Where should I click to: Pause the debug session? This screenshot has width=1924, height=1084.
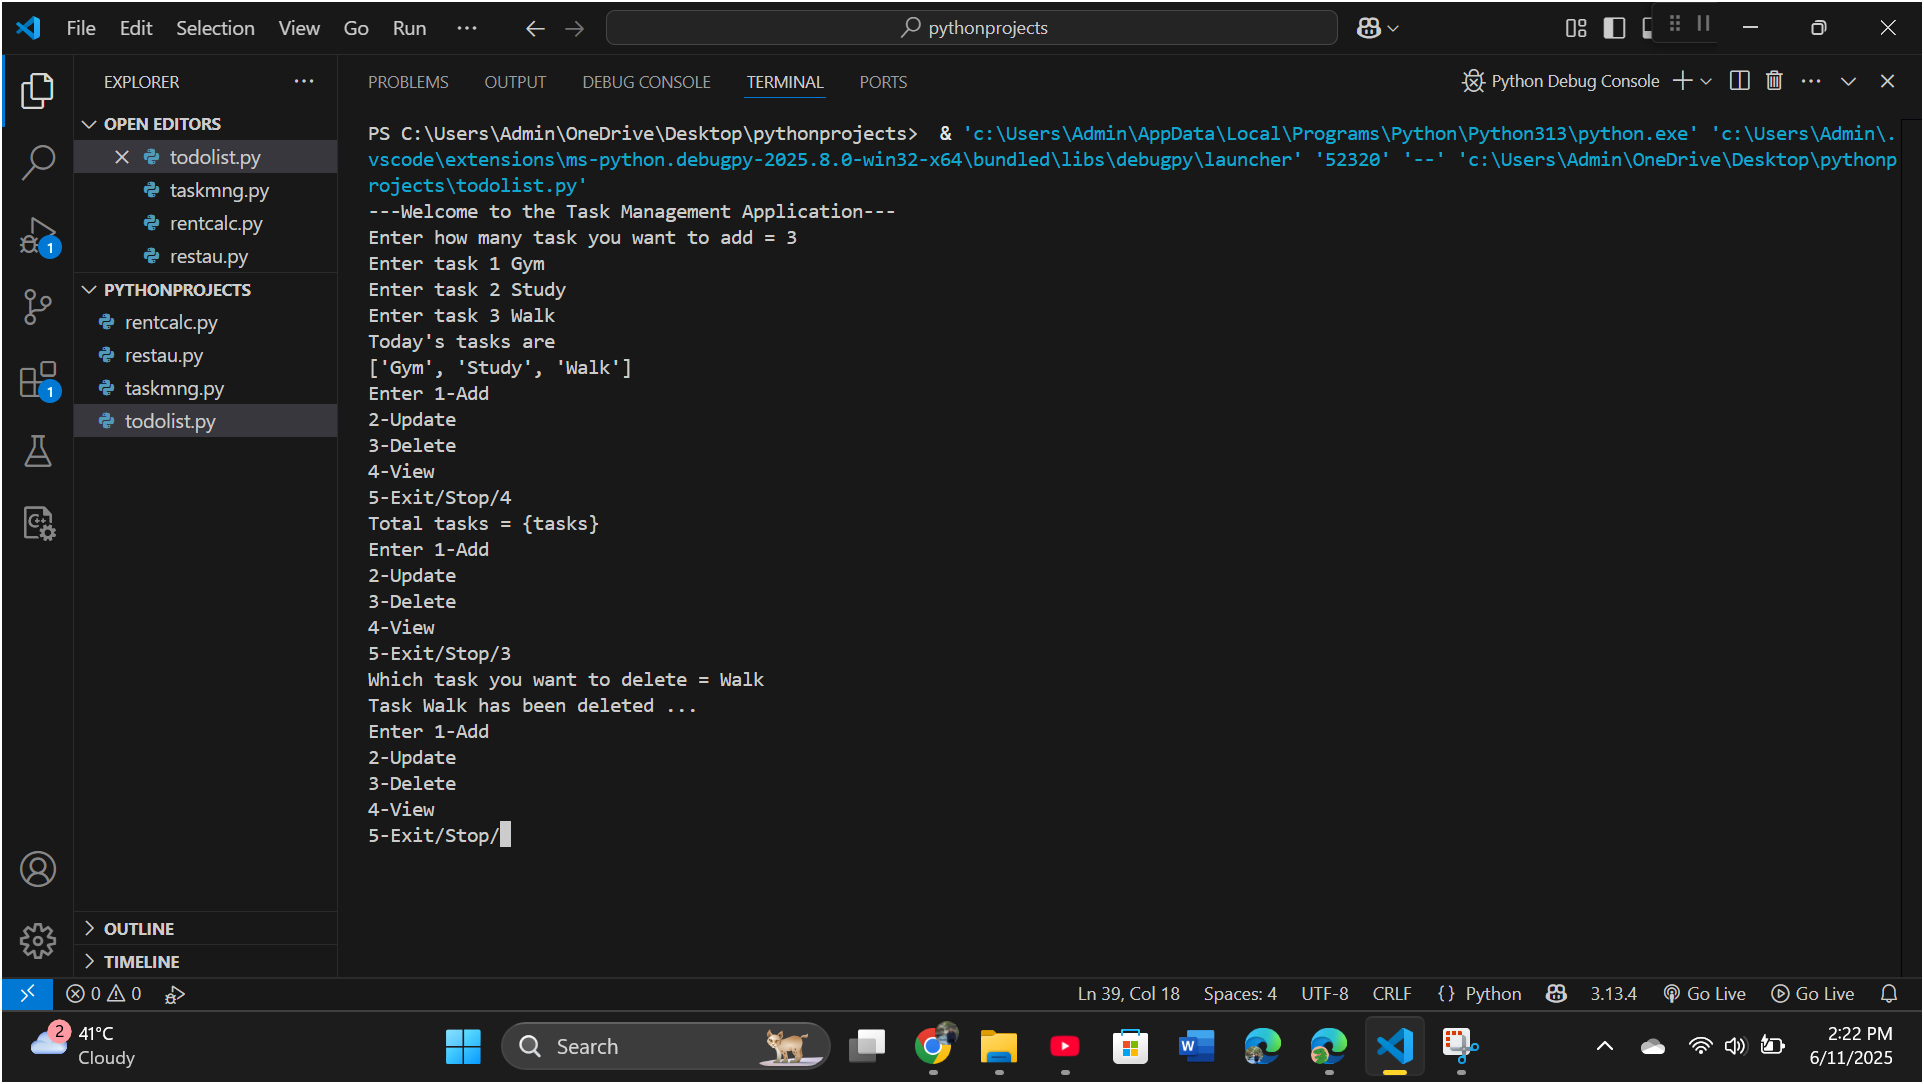[x=1703, y=23]
